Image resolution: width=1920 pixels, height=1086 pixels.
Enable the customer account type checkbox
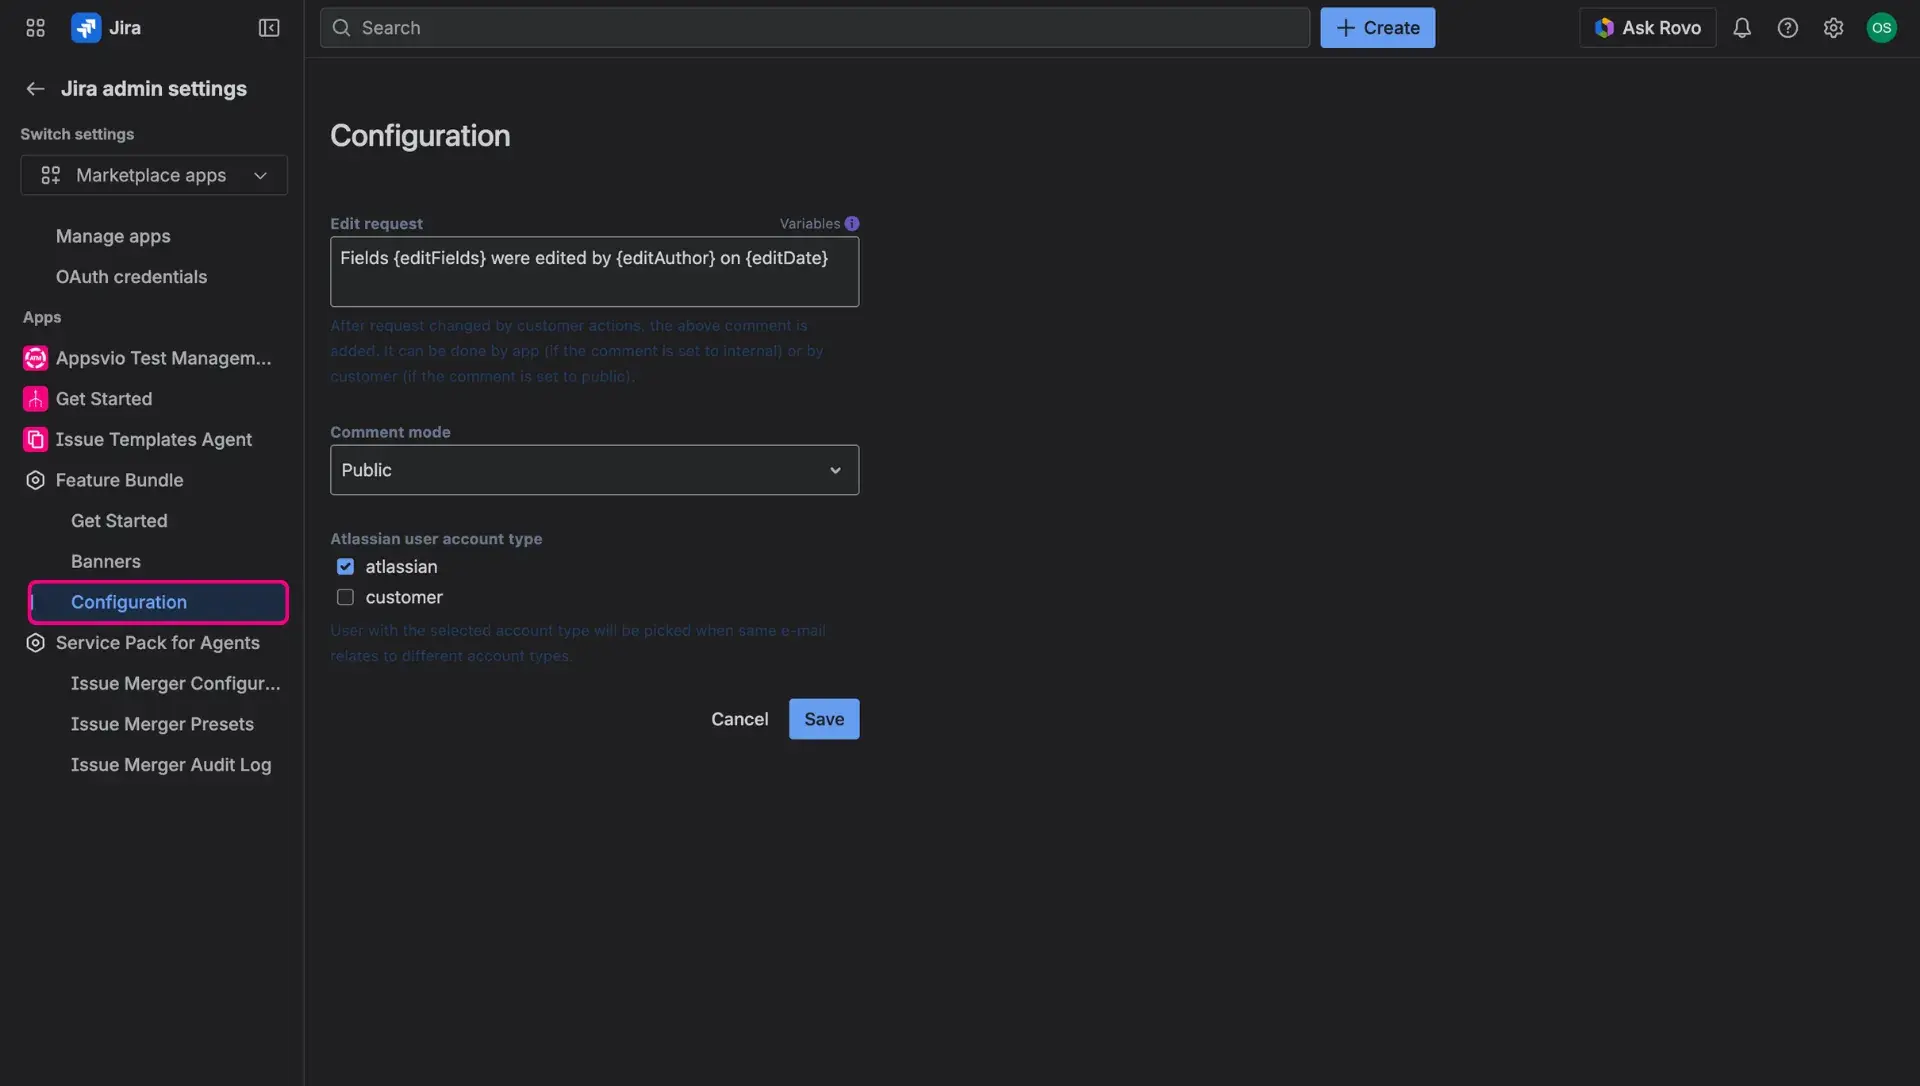[345, 597]
